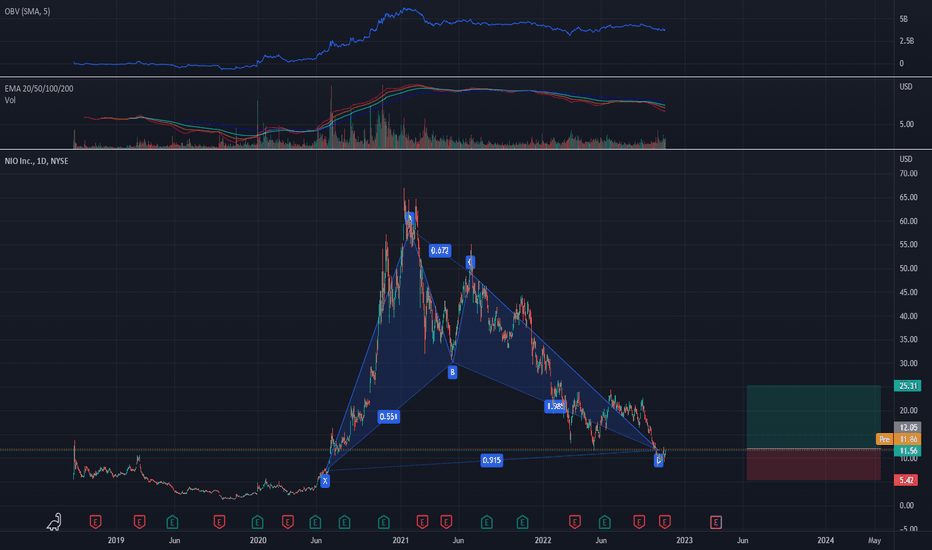Viewport: 932px width, 550px height.
Task: Click the 2022 label on the time axis
Action: [543, 540]
